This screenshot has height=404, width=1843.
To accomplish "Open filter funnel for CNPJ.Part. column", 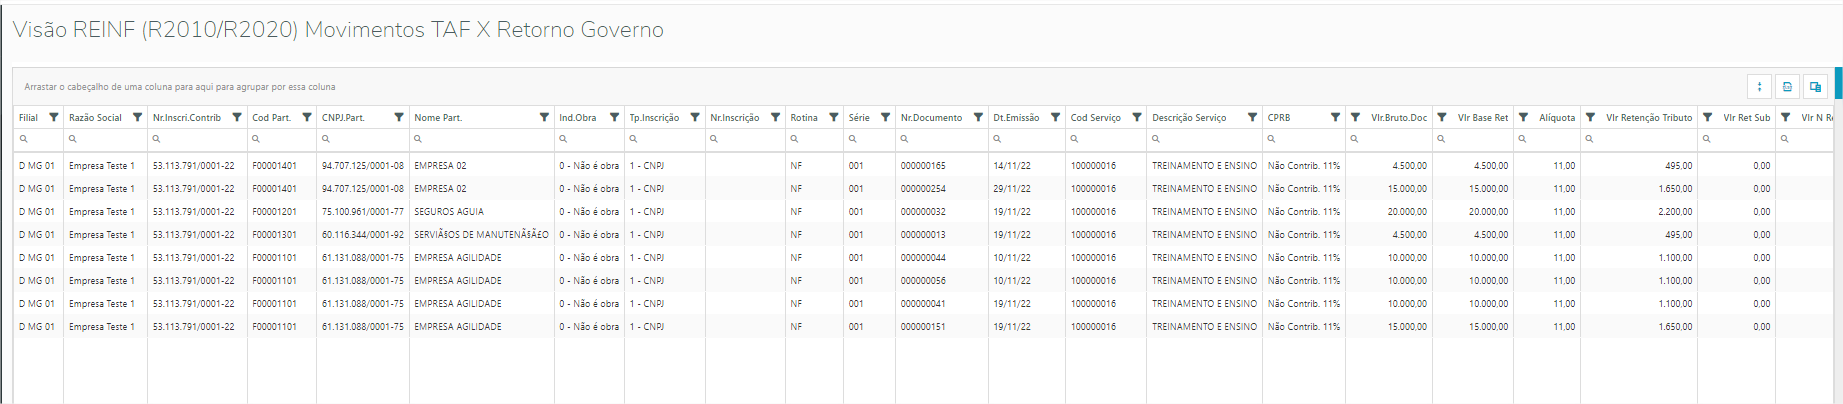I will pos(398,118).
